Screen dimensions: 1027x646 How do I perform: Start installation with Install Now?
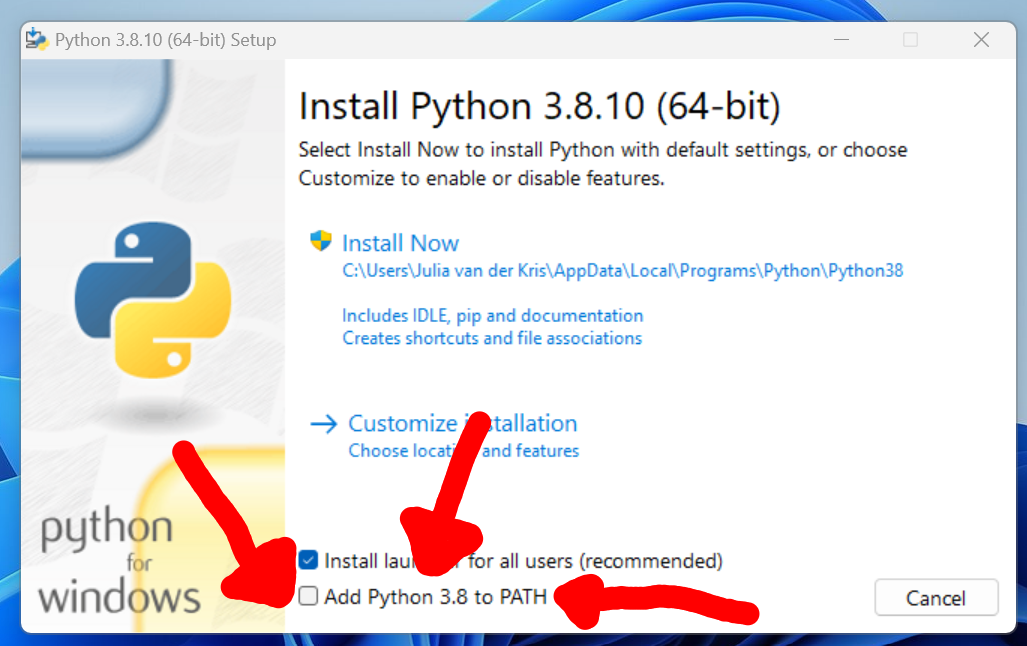click(x=400, y=243)
